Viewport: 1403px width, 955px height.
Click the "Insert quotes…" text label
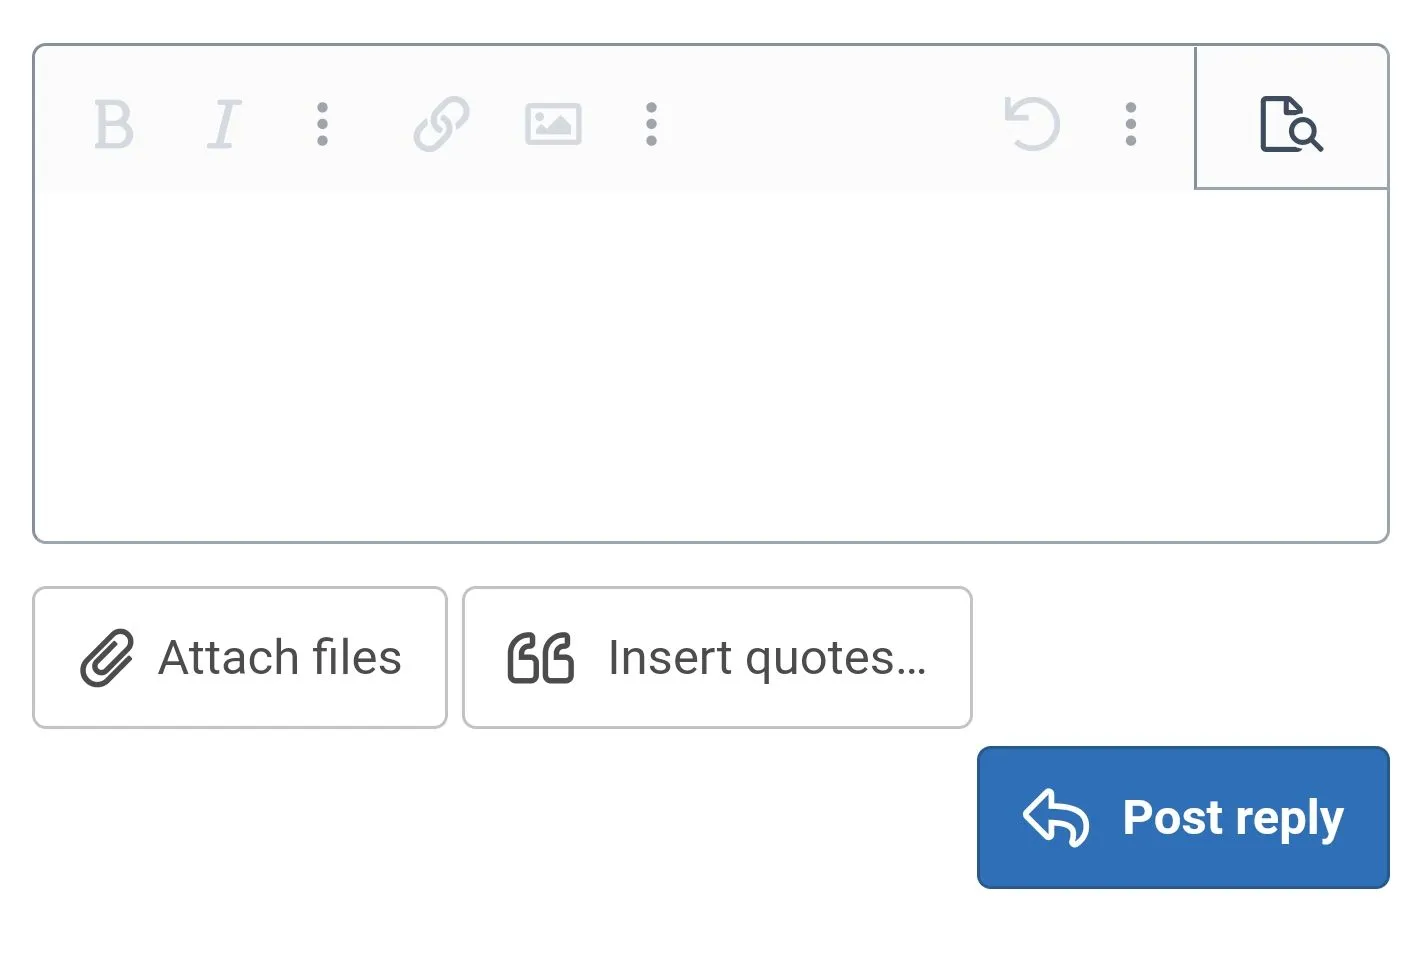point(767,658)
